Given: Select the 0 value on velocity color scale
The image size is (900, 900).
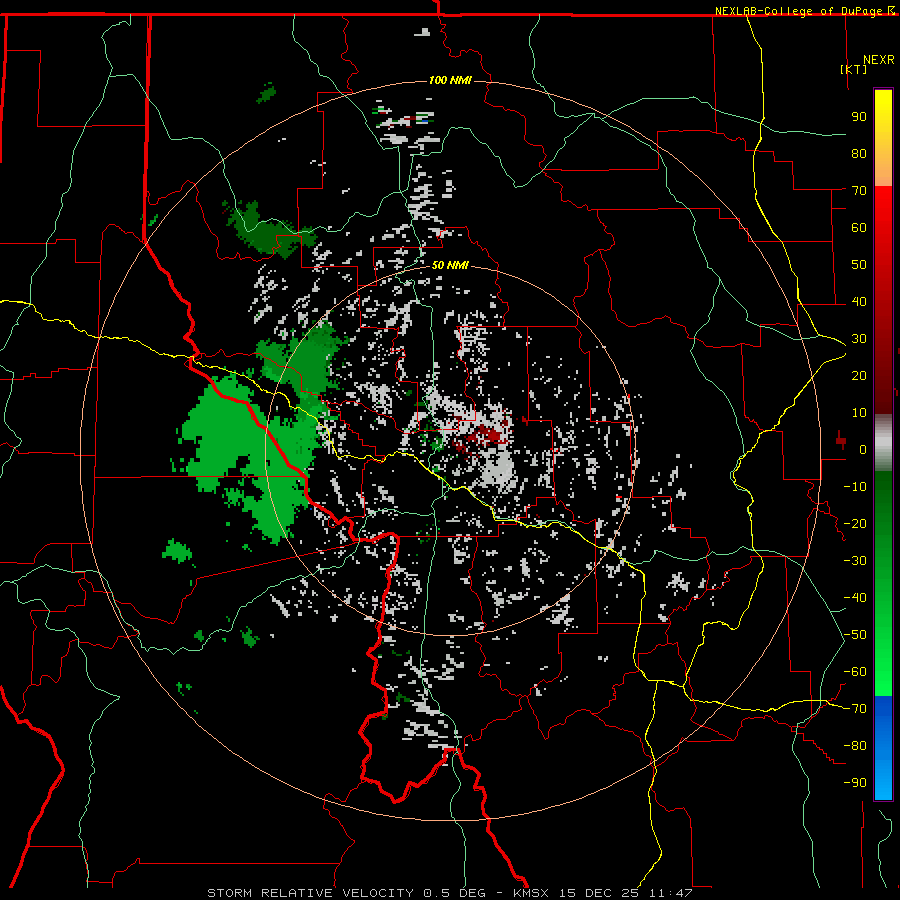Looking at the screenshot, I should pyautogui.click(x=863, y=449).
